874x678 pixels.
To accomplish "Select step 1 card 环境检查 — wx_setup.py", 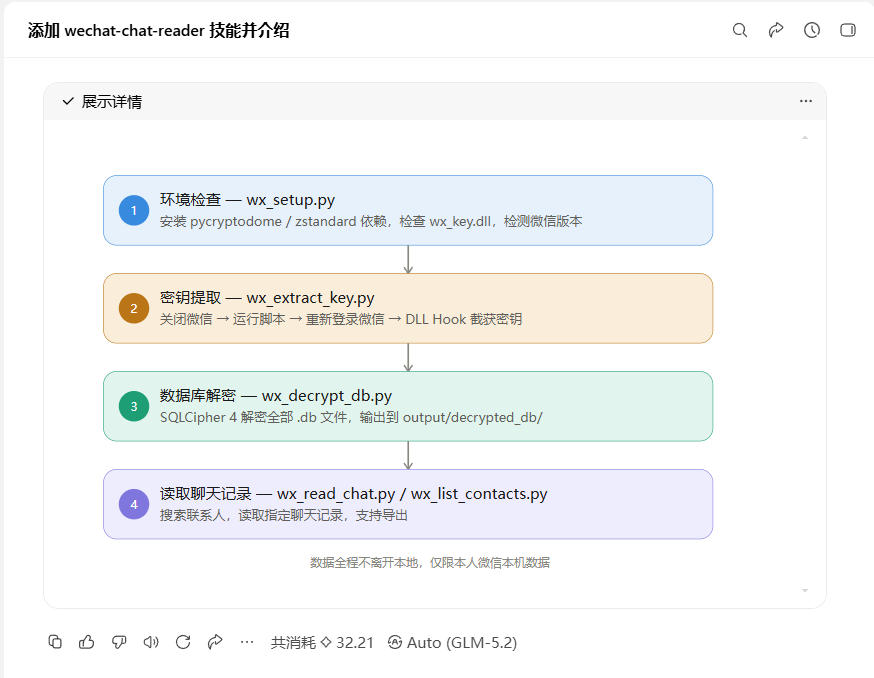I will tap(408, 210).
